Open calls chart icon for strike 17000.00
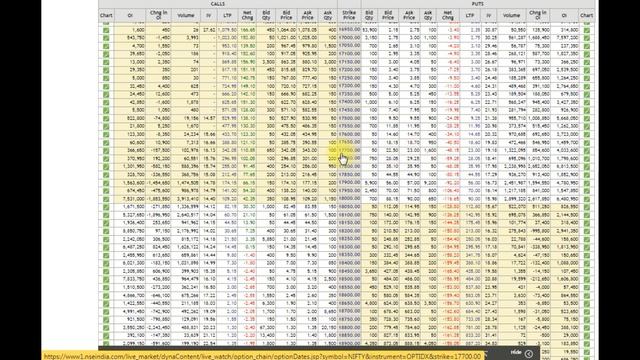Screen dimensions: 640x360 106,38
